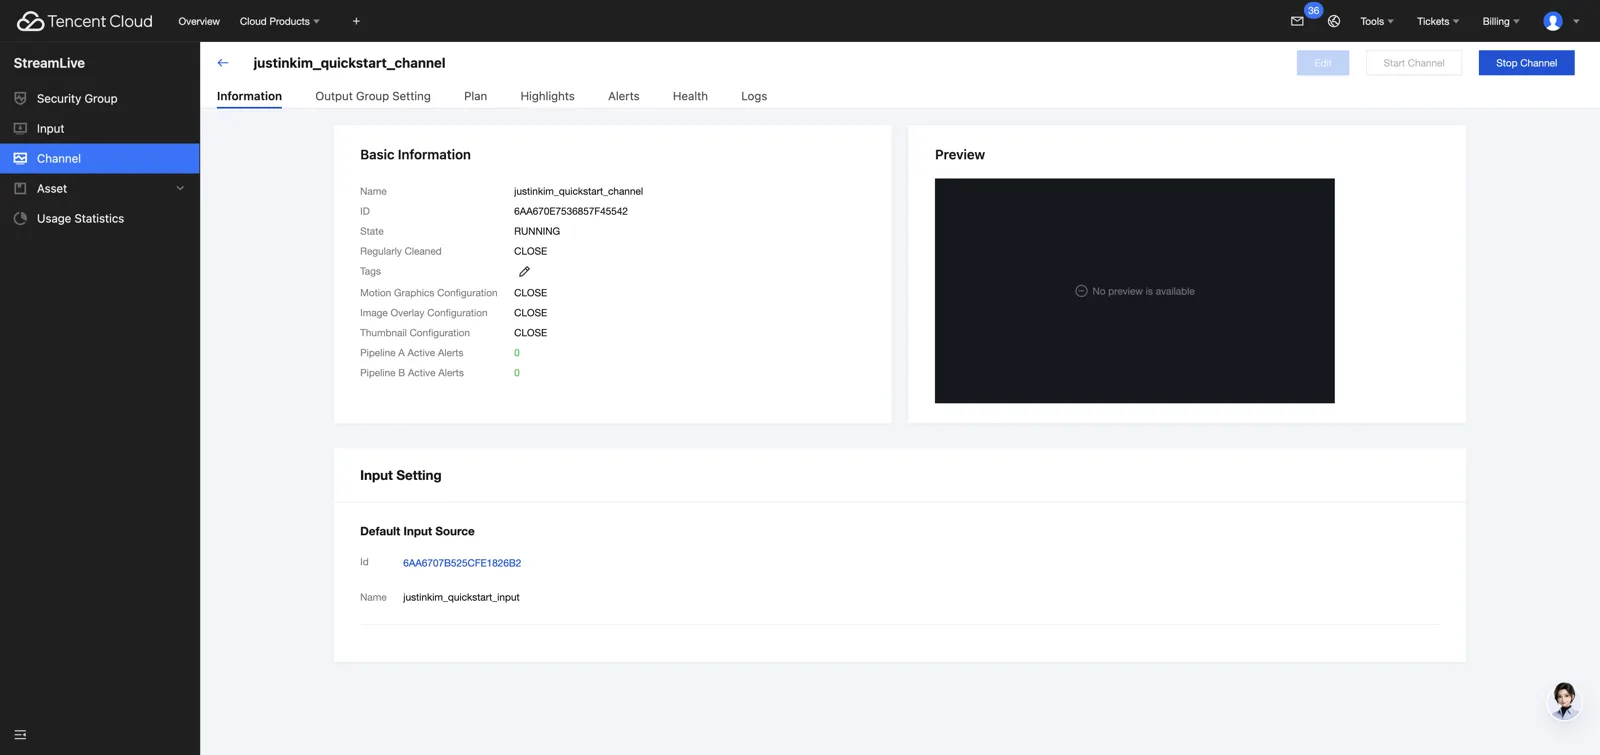
Task: Open Security Group in the sidebar
Action: coord(77,99)
